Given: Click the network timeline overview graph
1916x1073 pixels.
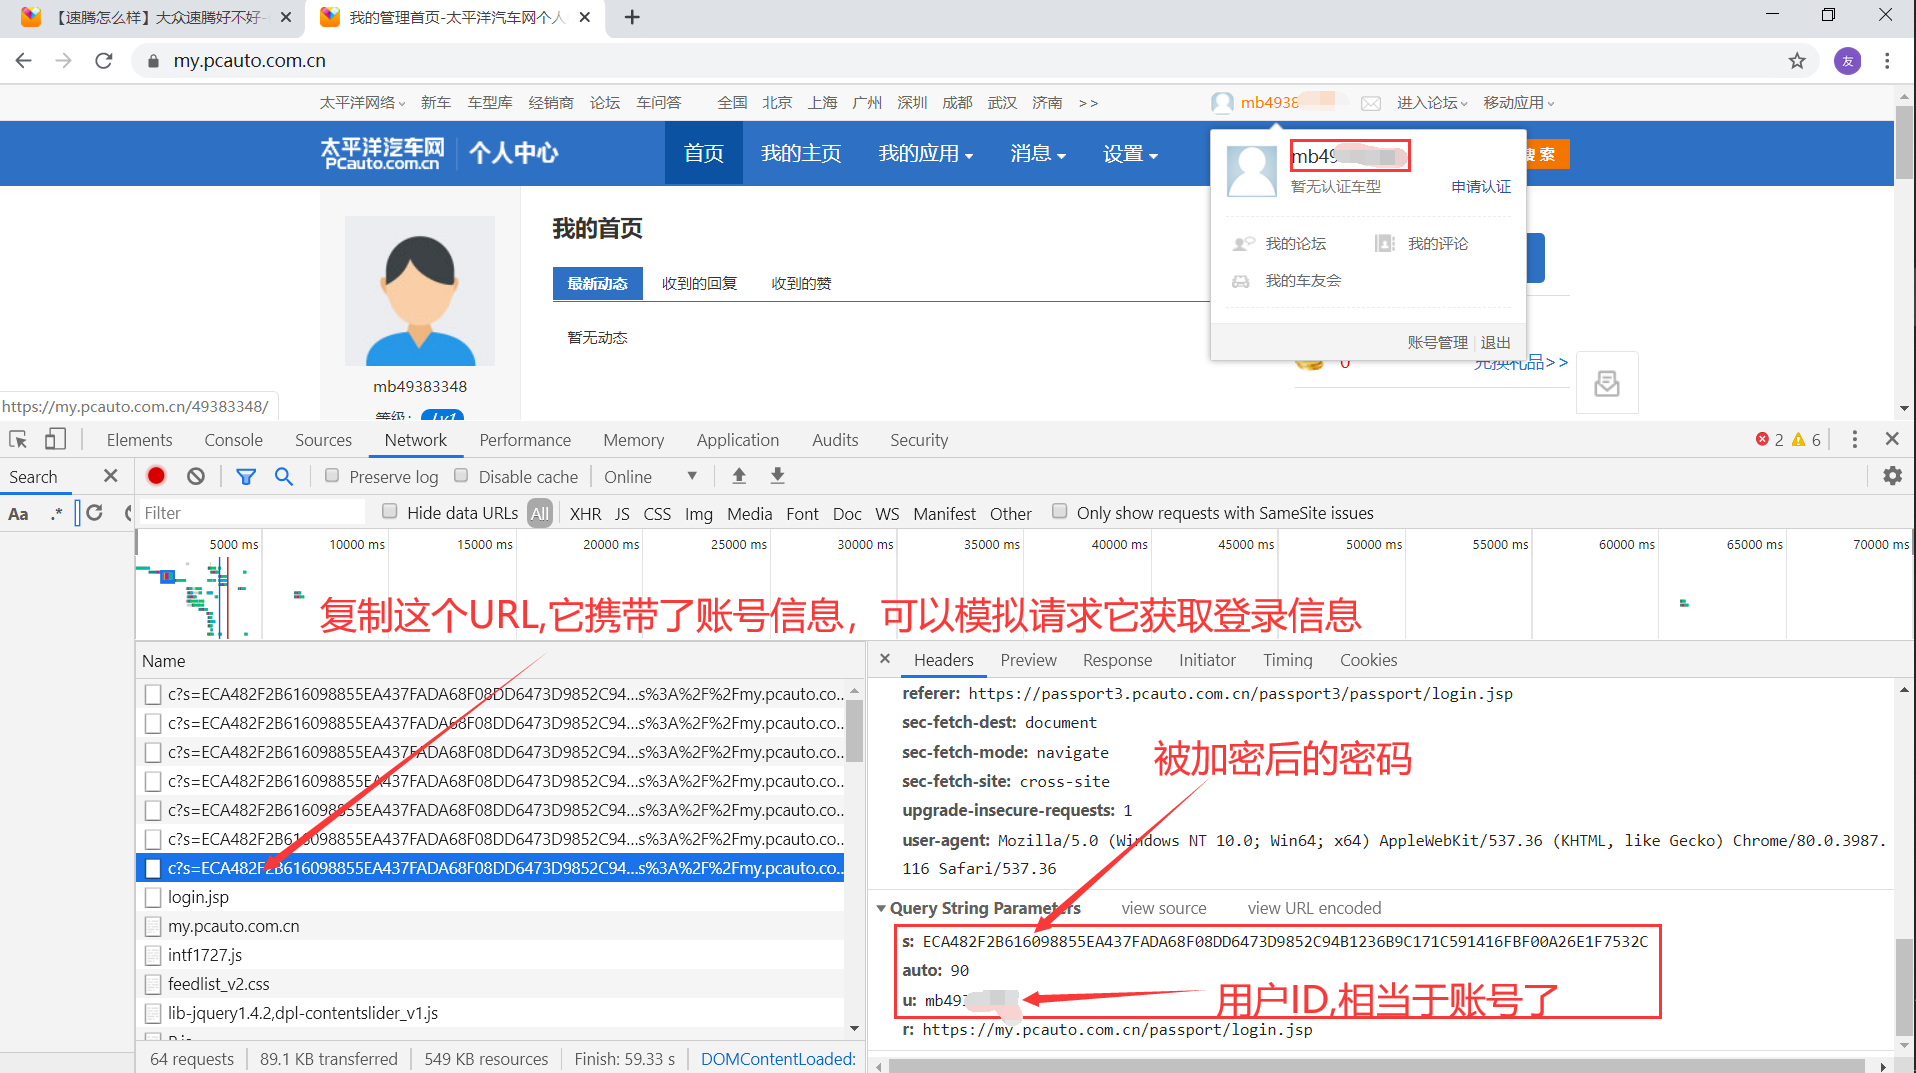Looking at the screenshot, I should 1023,587.
